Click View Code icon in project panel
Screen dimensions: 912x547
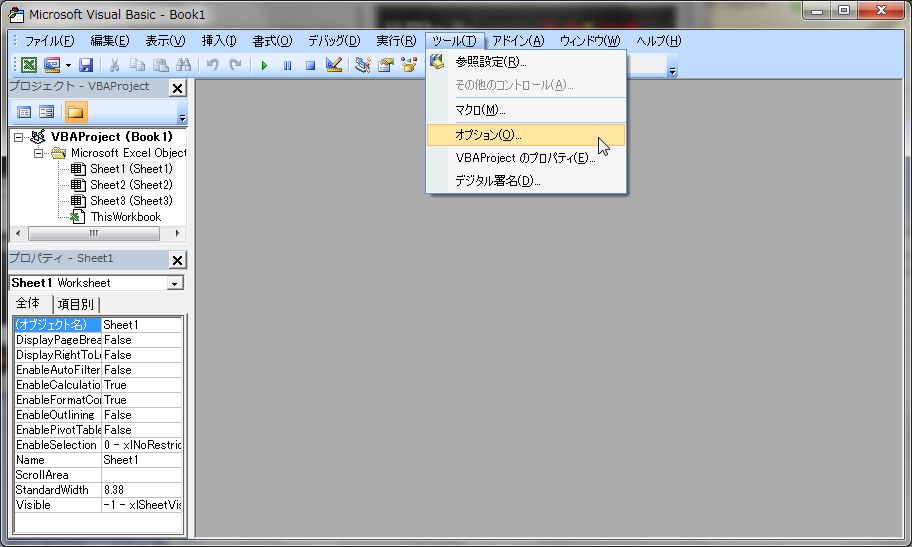tap(24, 112)
